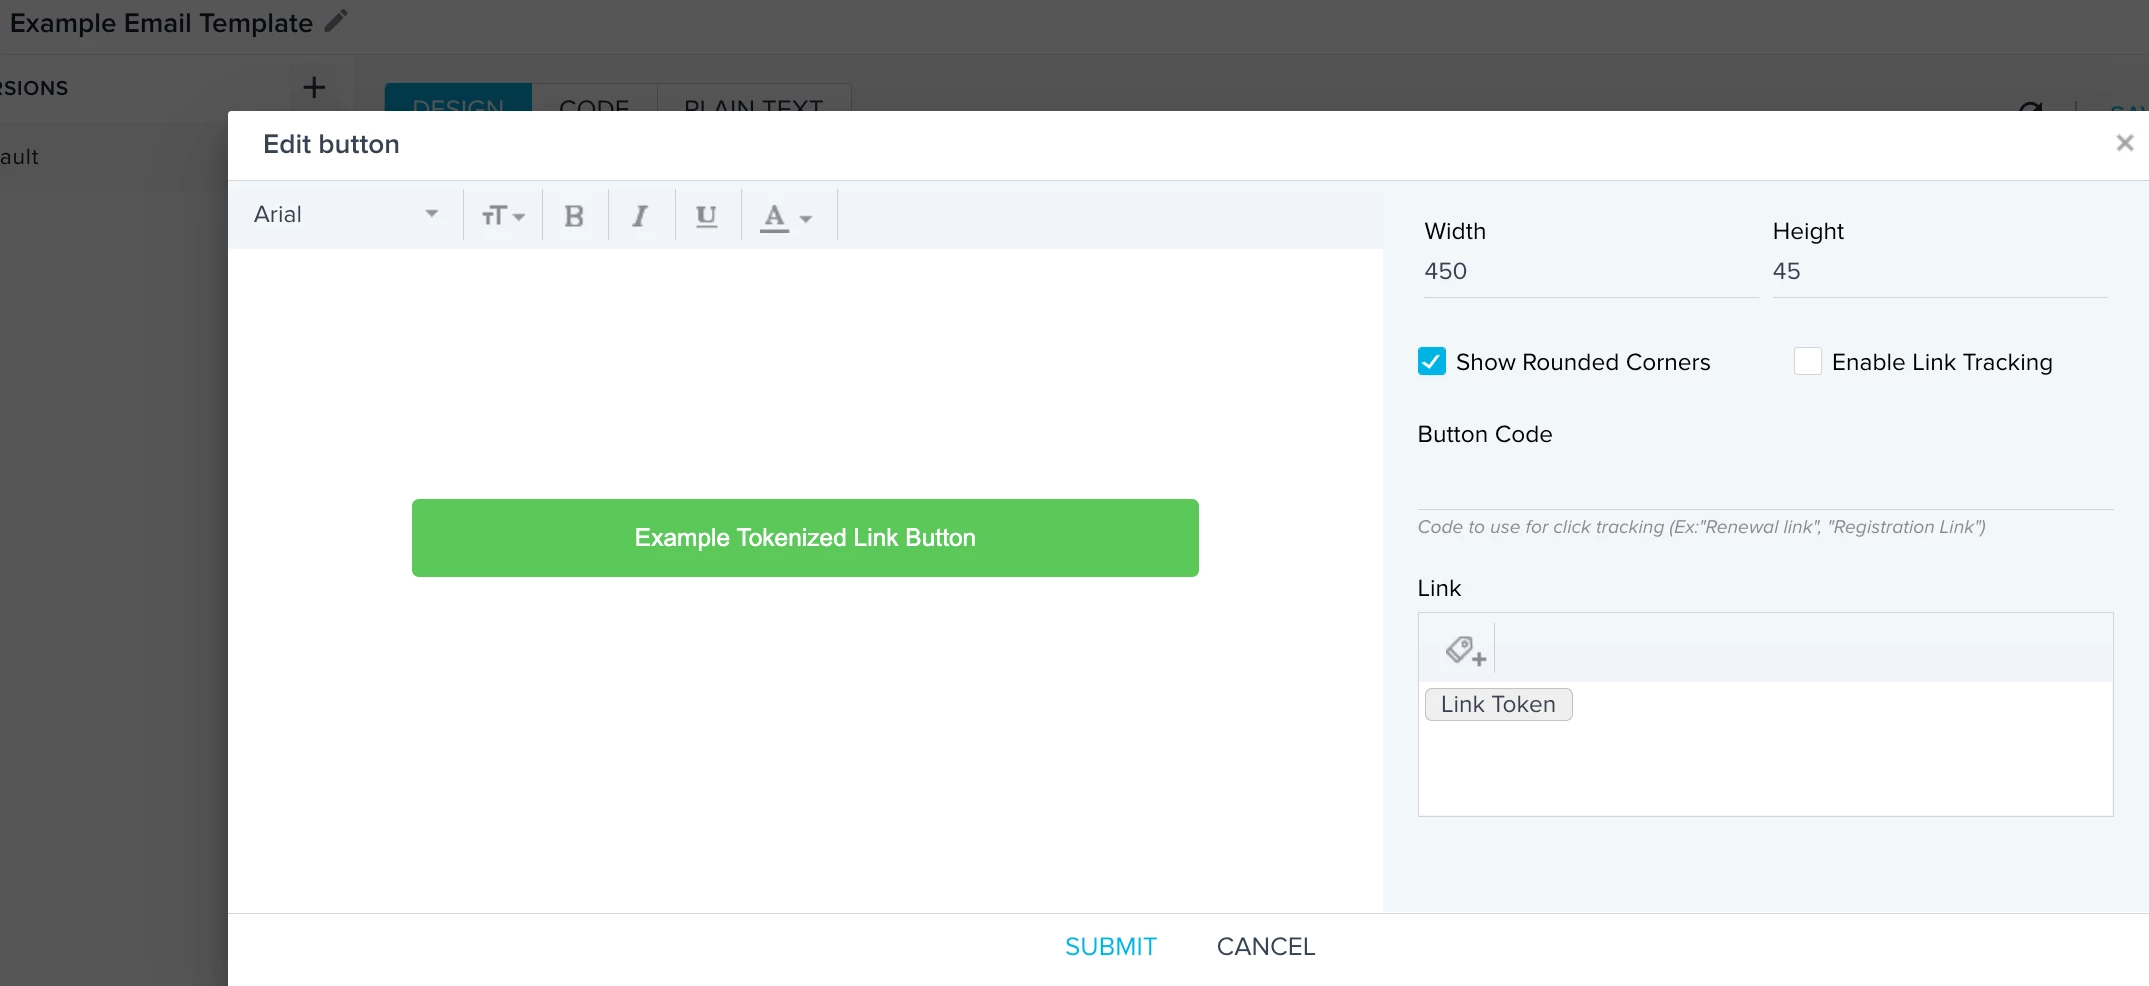Uncheck Show Rounded Corners
Screen dimensions: 2149x986
[1431, 361]
